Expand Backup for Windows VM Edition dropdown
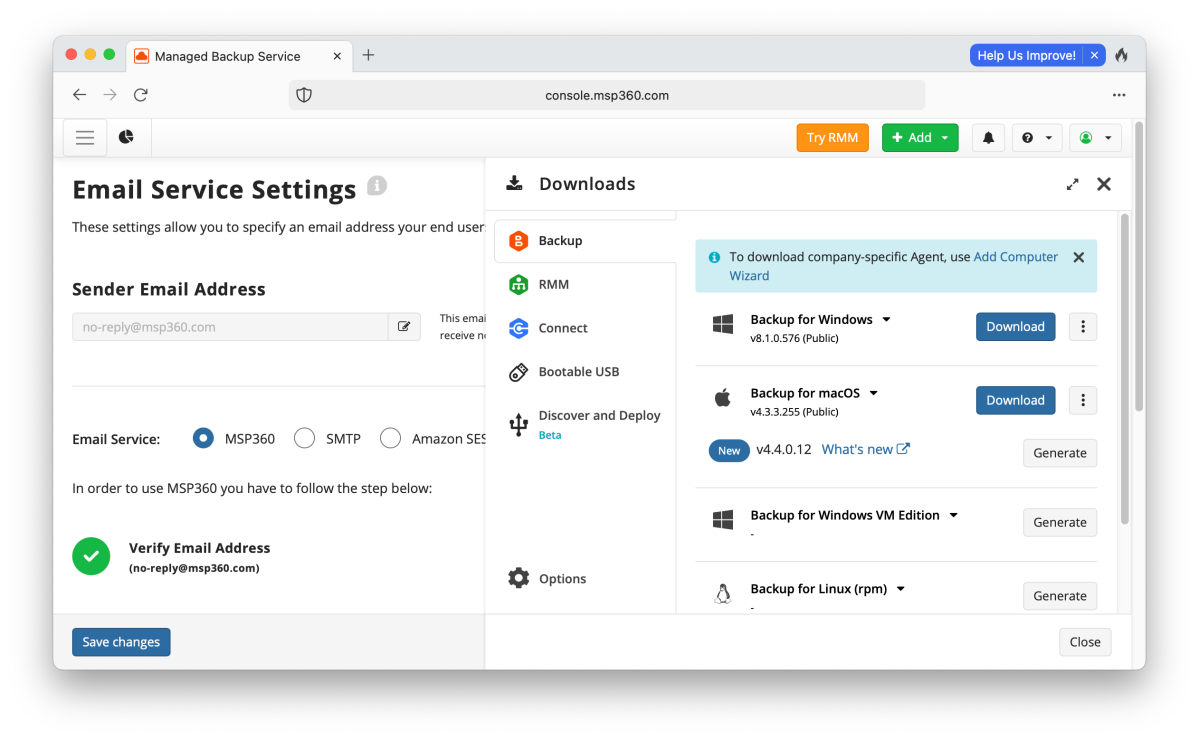The image size is (1199, 740). pyautogui.click(x=954, y=515)
